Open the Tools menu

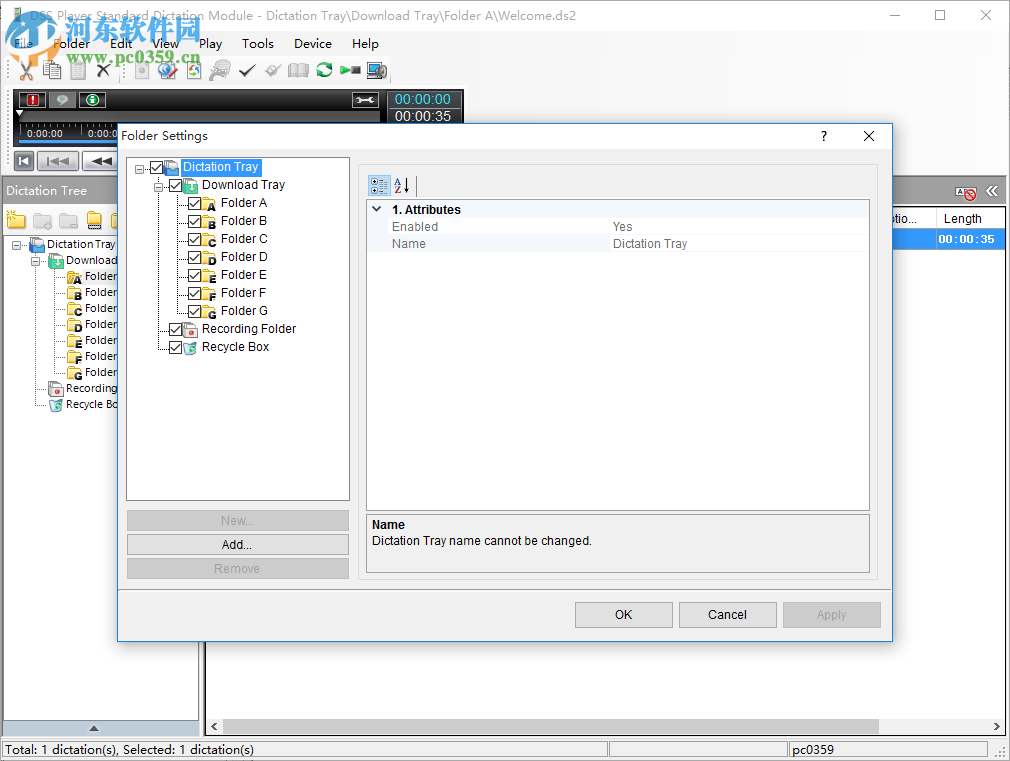[x=258, y=44]
